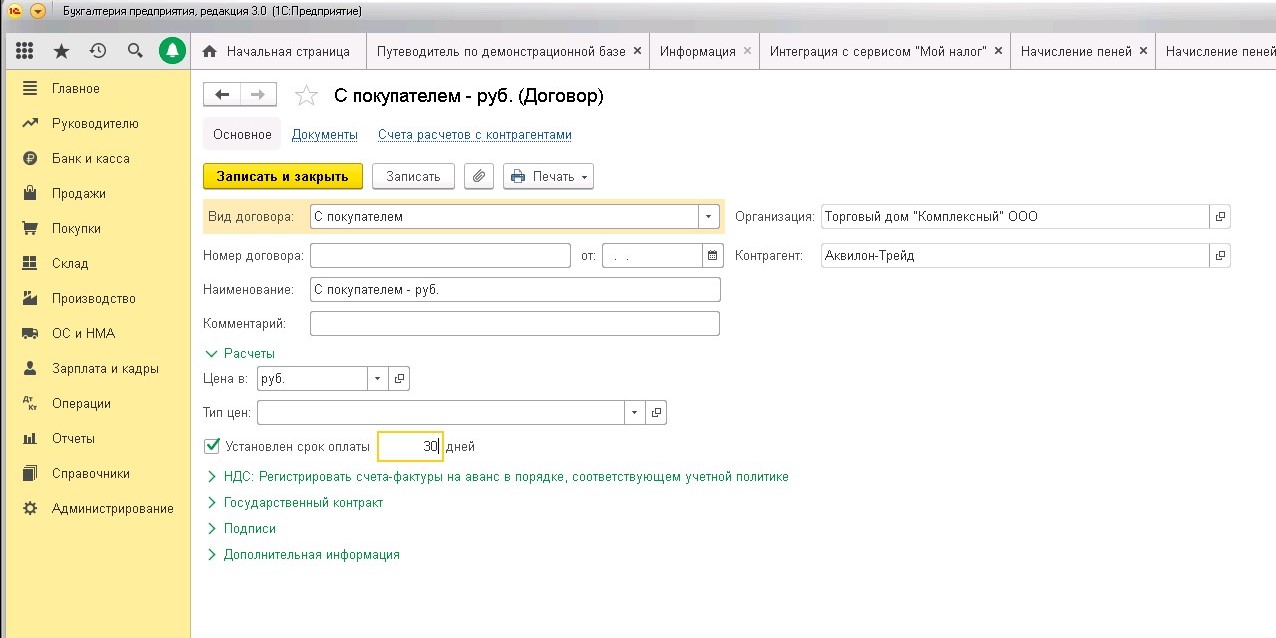This screenshot has height=638, width=1276.
Task: Click the paperclip attached files icon
Action: coord(480,176)
